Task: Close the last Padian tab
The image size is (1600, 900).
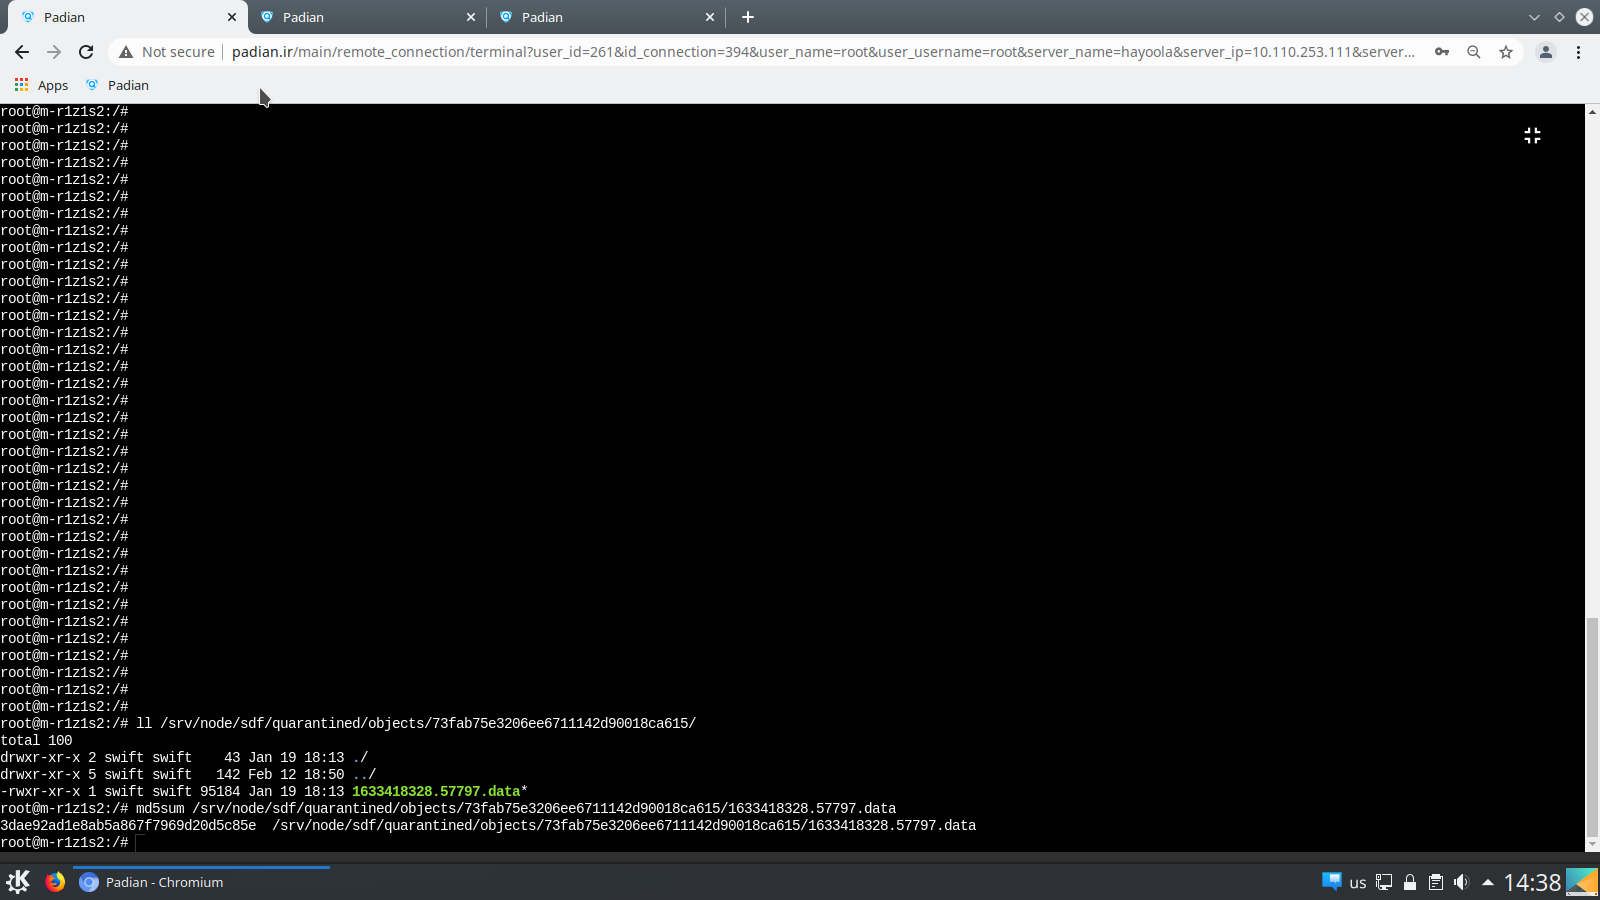Action: 710,17
